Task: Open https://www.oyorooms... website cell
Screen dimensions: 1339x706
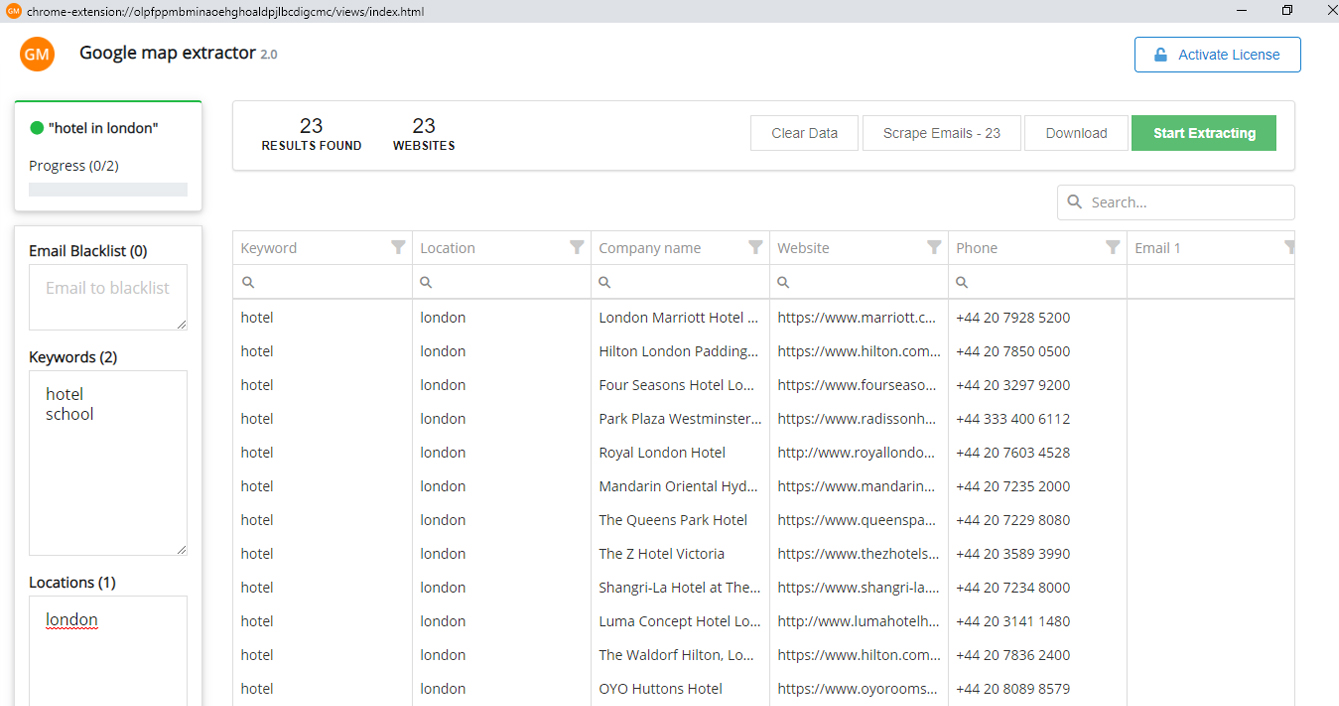Action: click(x=859, y=689)
